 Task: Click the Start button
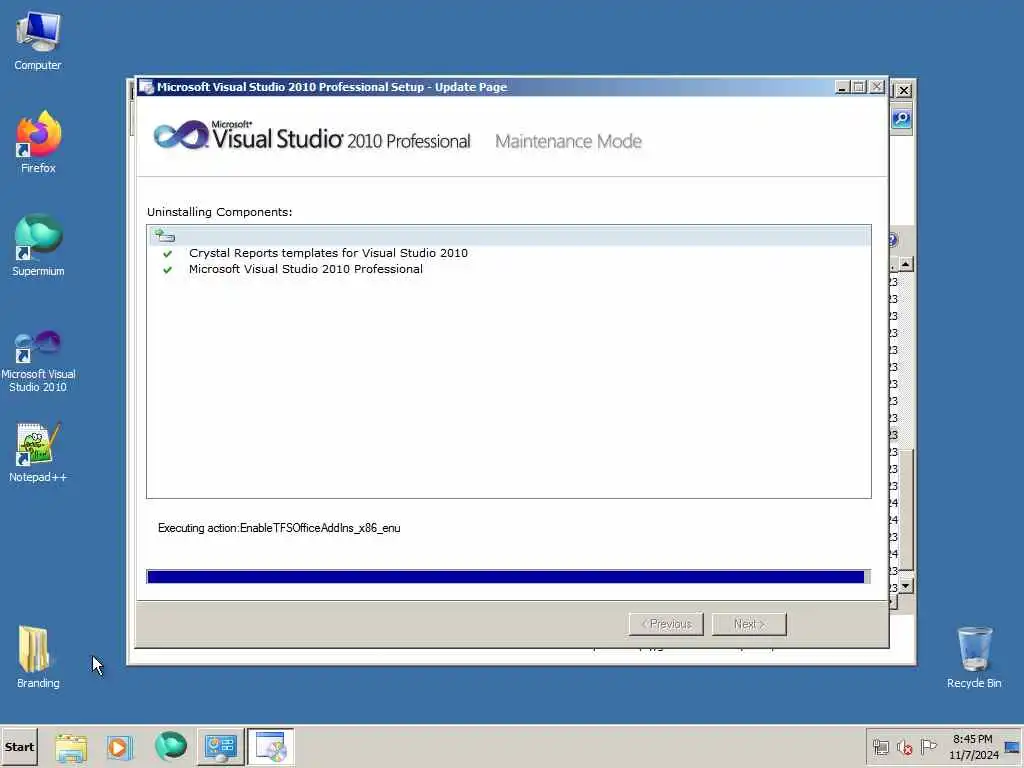[x=19, y=746]
